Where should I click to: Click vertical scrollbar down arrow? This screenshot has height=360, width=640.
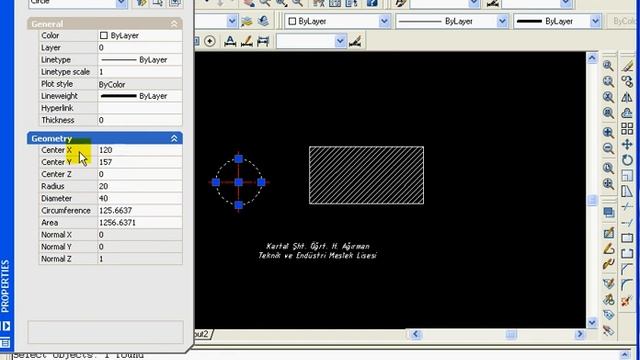[x=592, y=323]
